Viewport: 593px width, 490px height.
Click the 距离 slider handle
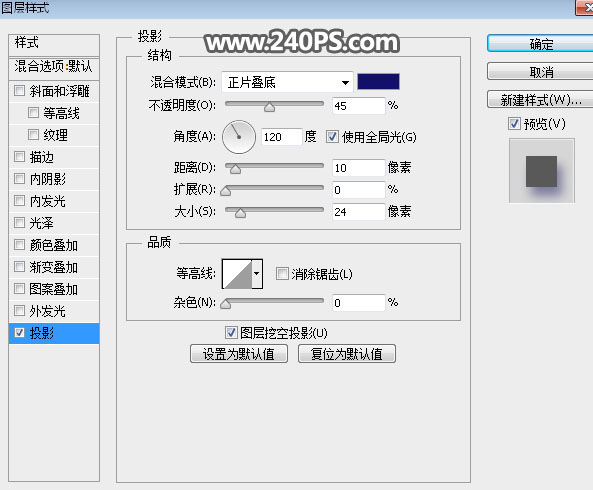point(235,169)
